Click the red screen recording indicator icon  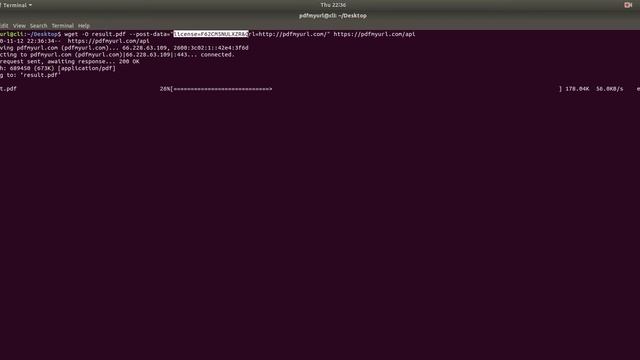coord(628,5)
